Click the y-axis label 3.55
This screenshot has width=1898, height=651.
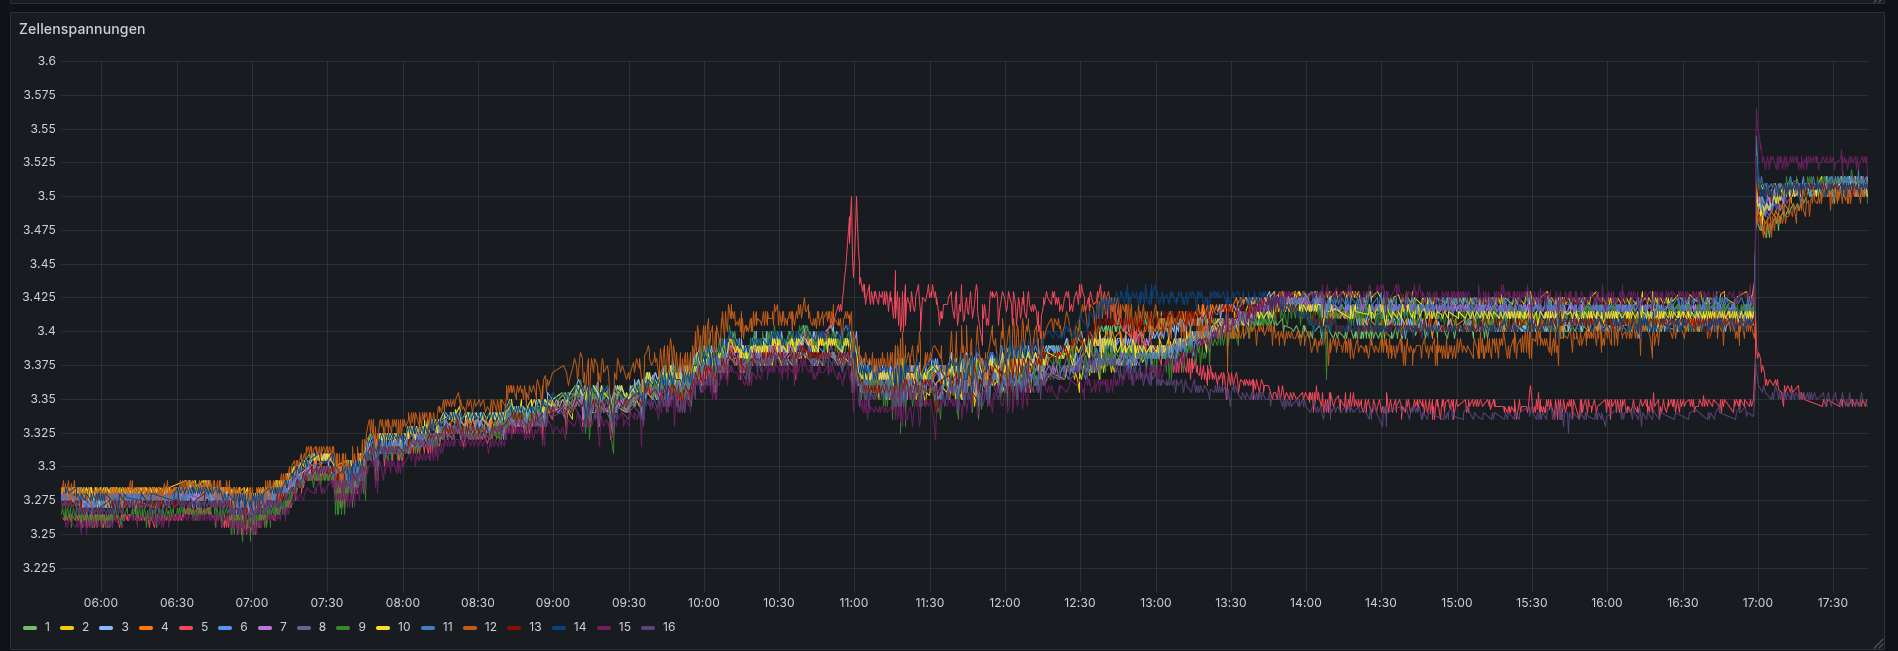pos(43,129)
